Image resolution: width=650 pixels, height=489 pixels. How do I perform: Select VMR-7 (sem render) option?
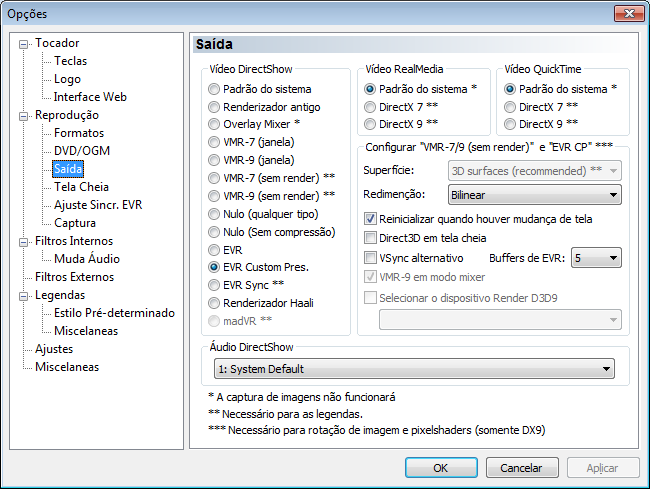(214, 178)
